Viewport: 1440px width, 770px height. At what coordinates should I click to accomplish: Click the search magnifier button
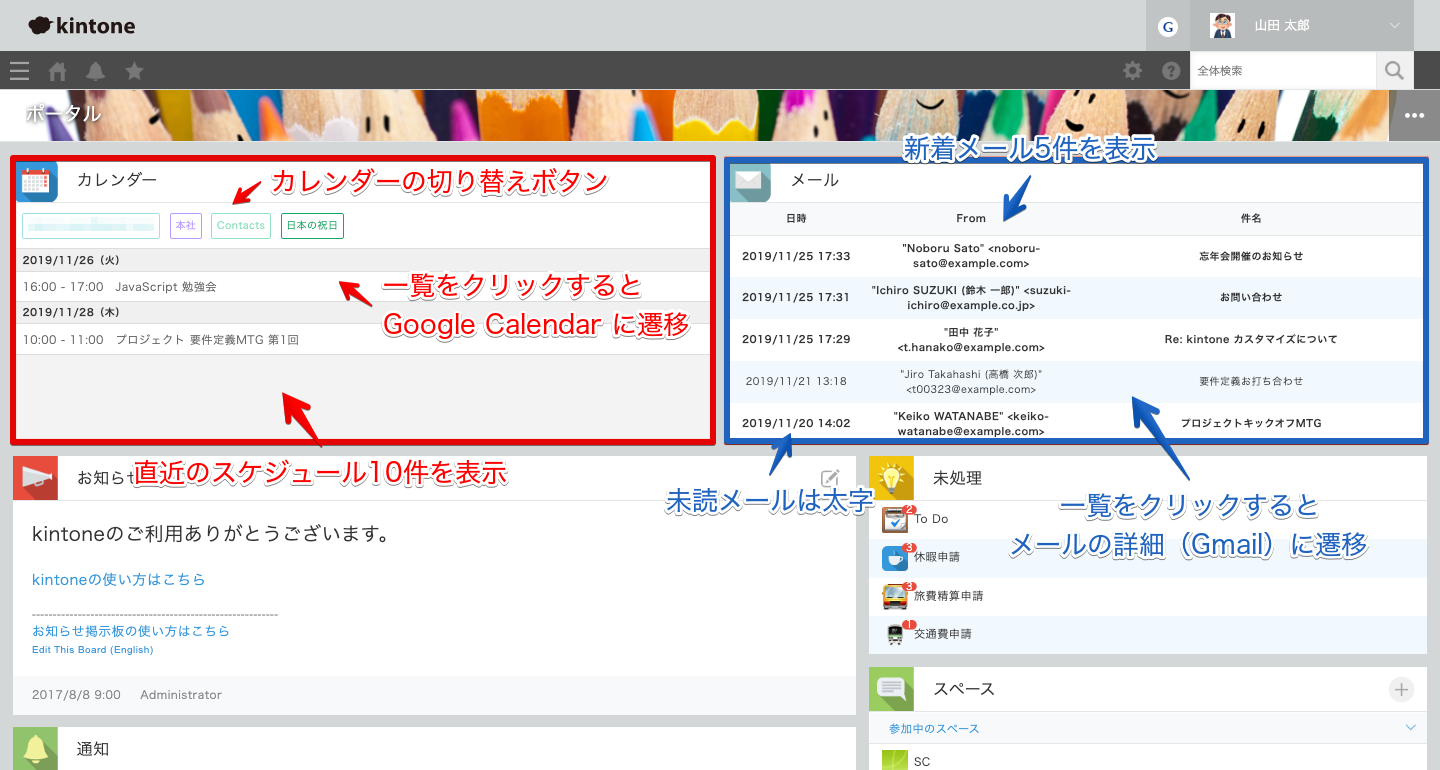click(x=1394, y=71)
